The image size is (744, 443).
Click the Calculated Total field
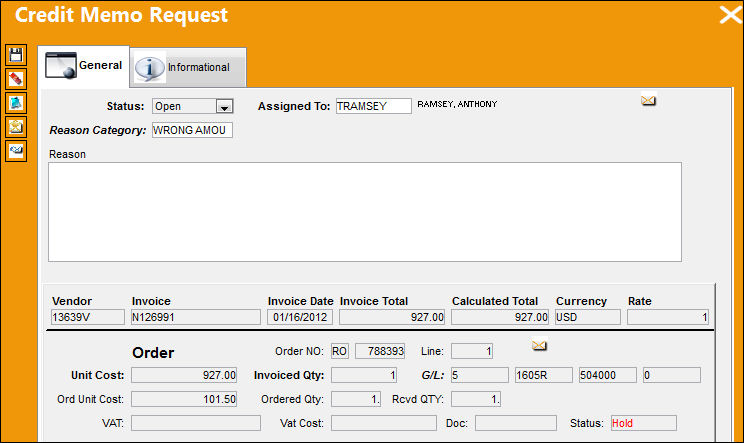coord(500,317)
